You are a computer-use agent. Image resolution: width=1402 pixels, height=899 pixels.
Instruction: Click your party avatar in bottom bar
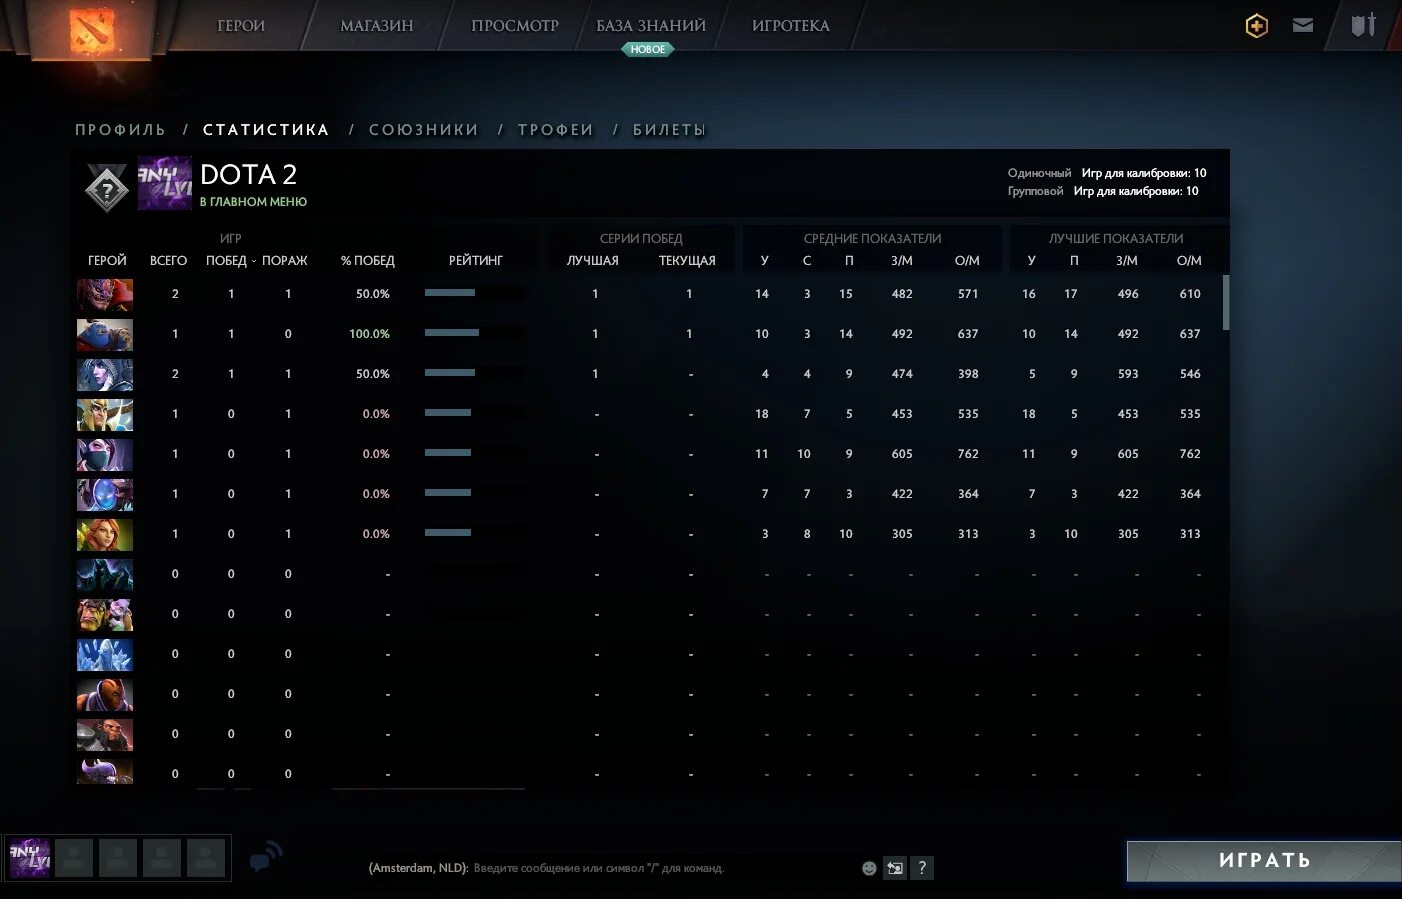click(x=30, y=858)
